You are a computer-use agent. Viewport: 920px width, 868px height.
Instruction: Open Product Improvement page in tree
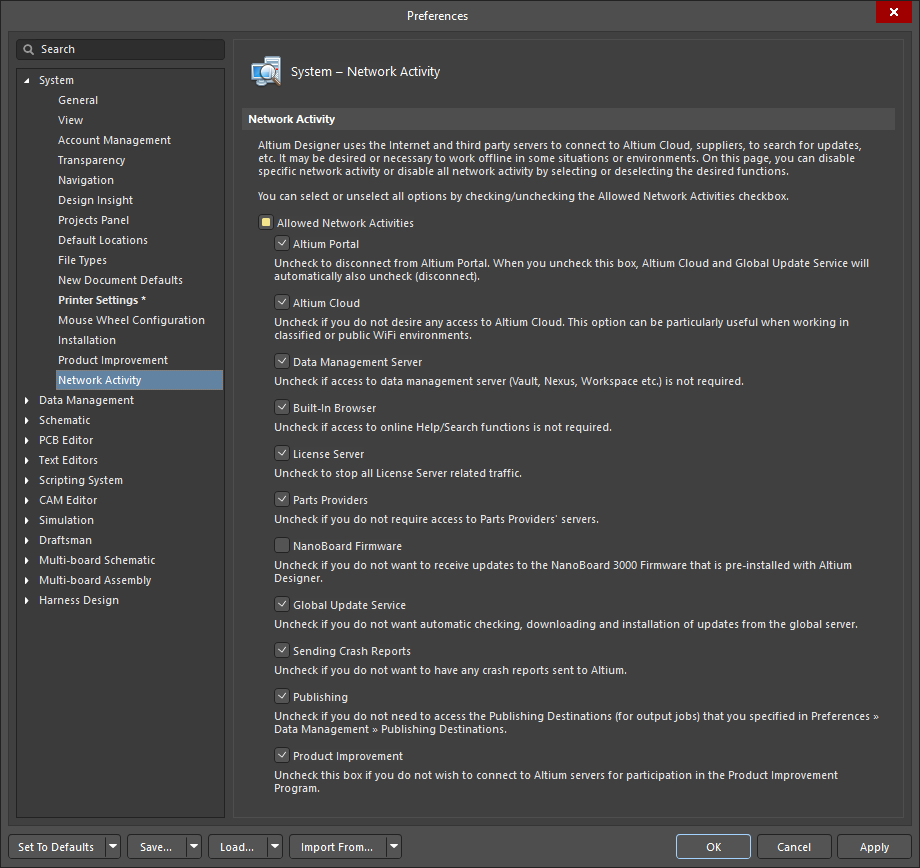click(x=113, y=360)
